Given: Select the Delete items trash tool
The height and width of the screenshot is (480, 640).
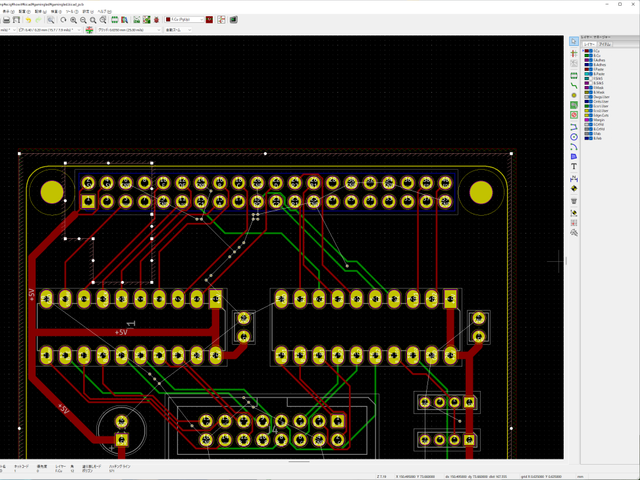Looking at the screenshot, I should (573, 199).
